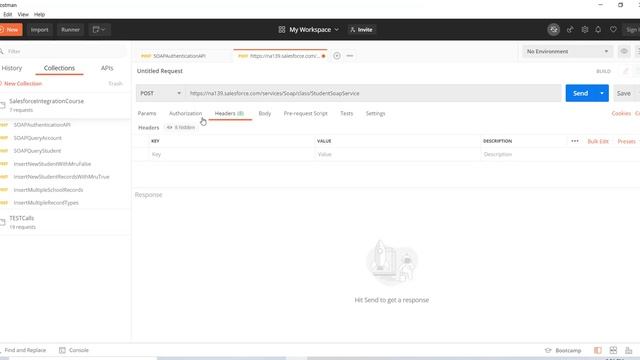This screenshot has width=640, height=360.
Task: Click the two-pane grid view icon in status bar
Action: coord(613,350)
